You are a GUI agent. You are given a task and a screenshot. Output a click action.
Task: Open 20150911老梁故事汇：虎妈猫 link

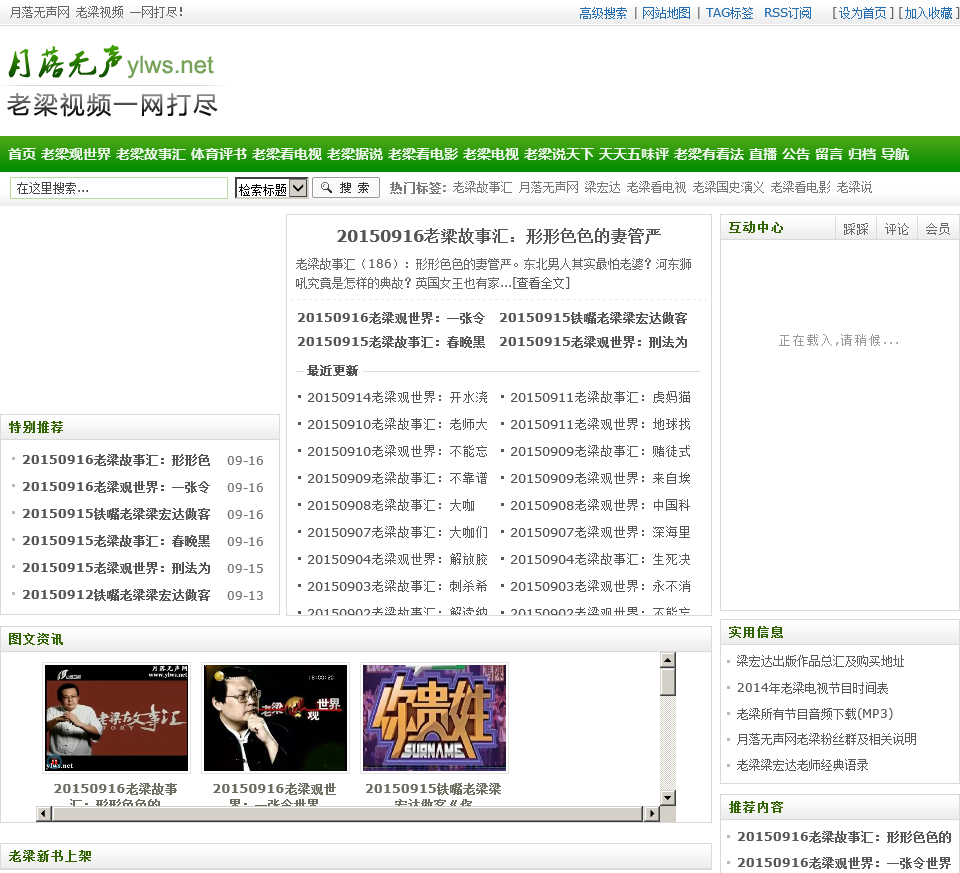601,397
